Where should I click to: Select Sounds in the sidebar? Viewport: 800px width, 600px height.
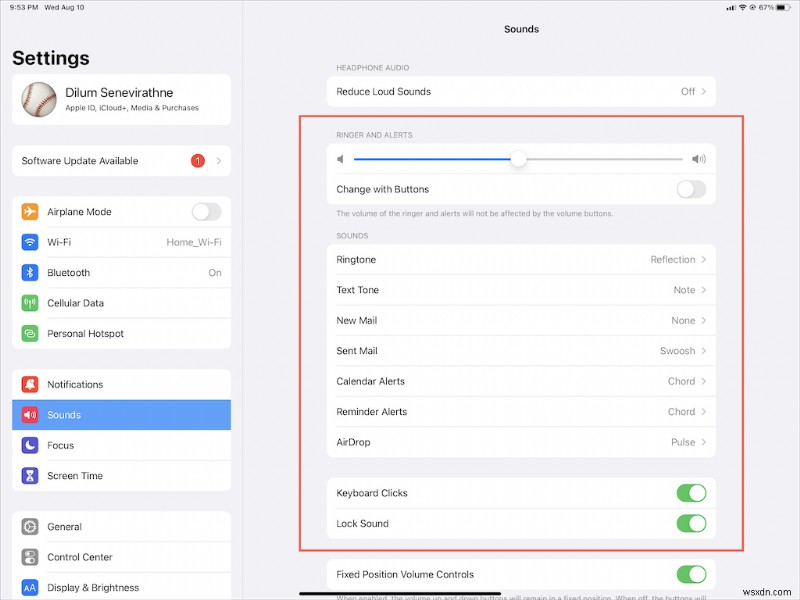[120, 414]
